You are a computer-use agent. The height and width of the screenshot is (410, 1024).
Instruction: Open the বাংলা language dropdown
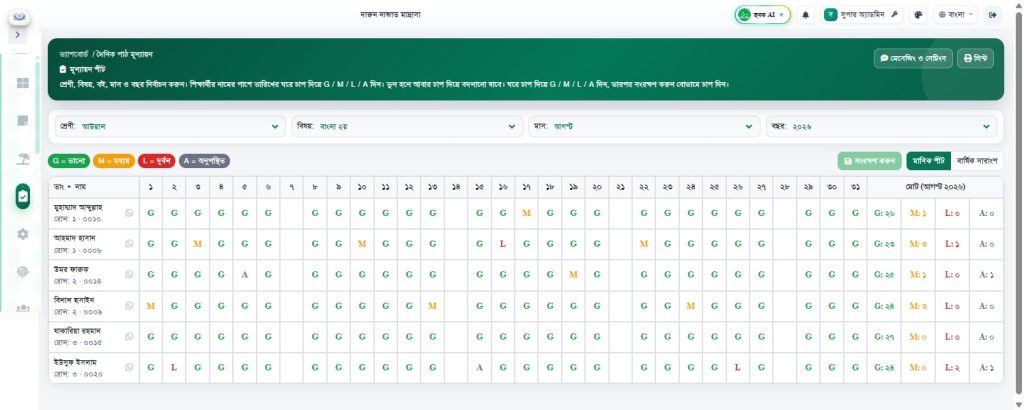[x=955, y=14]
